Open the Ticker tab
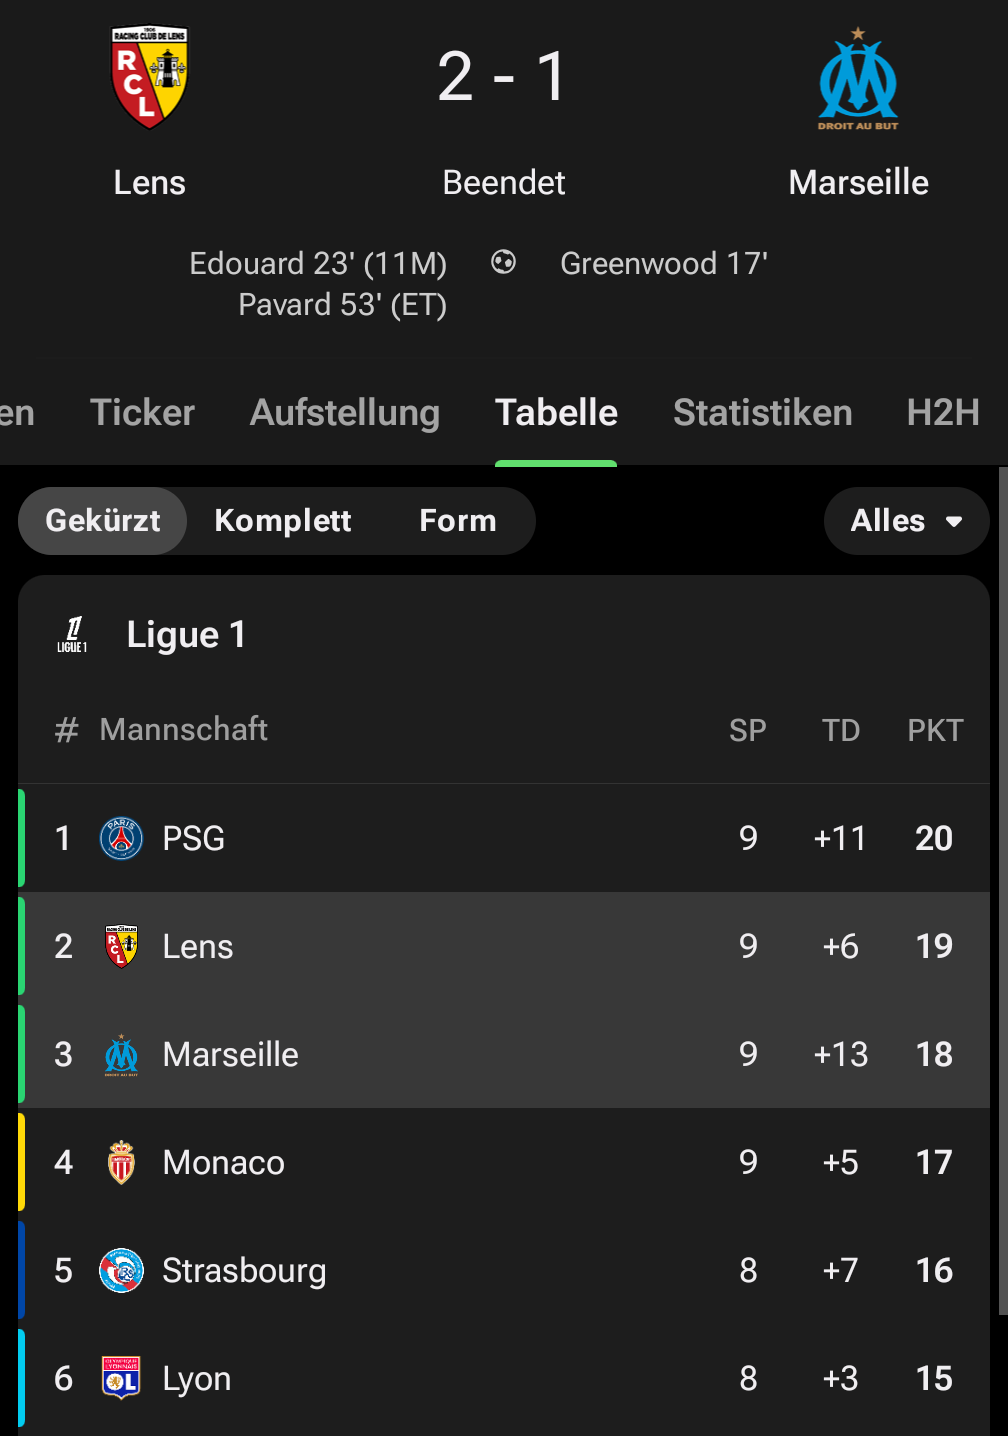Viewport: 1008px width, 1436px height. [x=142, y=413]
